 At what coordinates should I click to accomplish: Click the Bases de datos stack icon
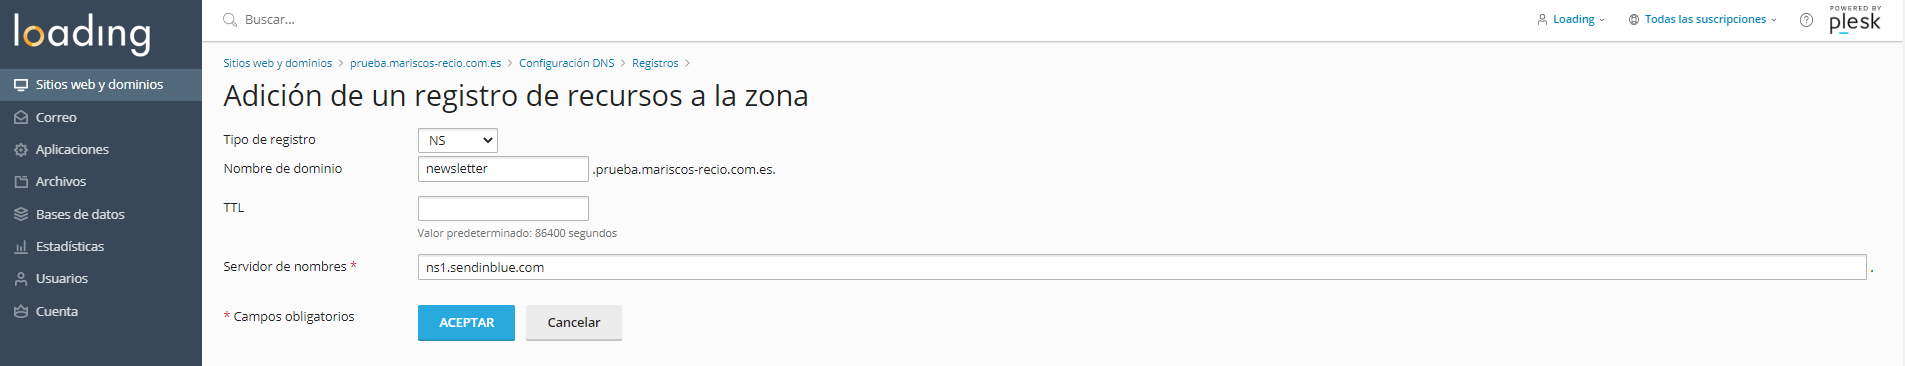pos(21,214)
